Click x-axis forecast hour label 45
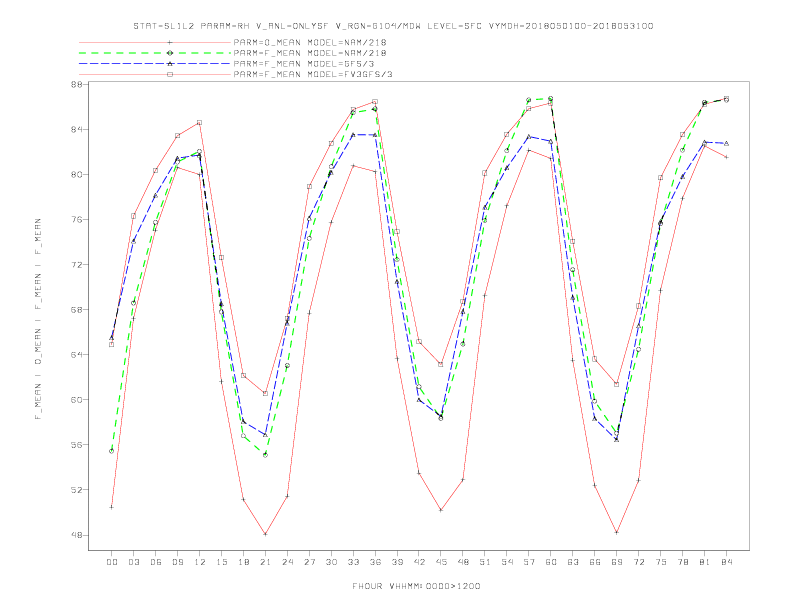 441,562
